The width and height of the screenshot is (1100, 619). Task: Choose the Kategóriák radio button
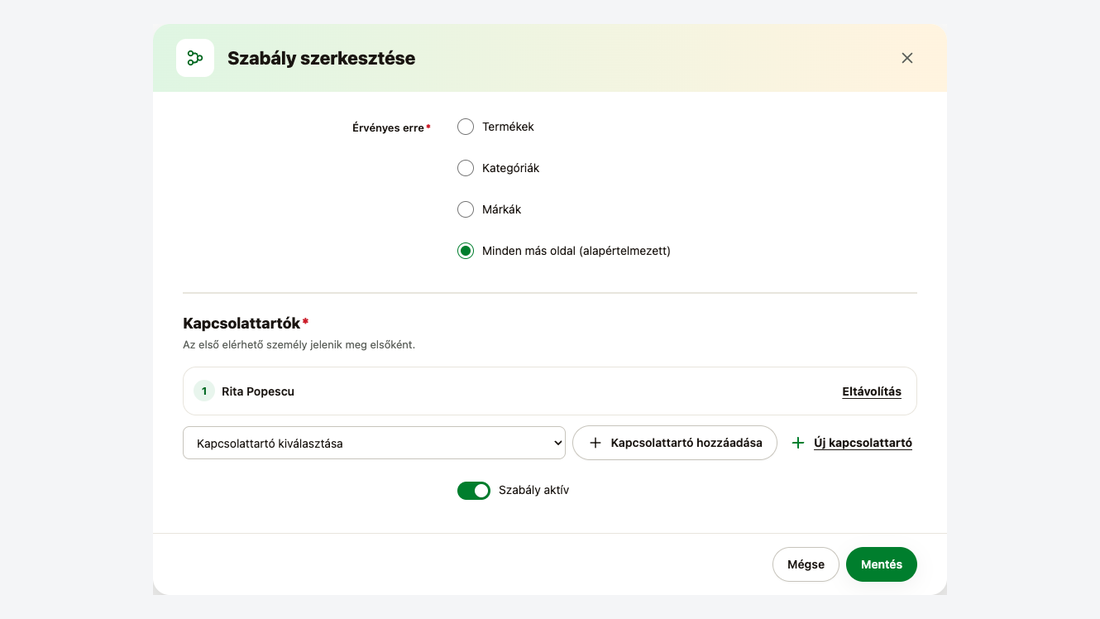[465, 168]
